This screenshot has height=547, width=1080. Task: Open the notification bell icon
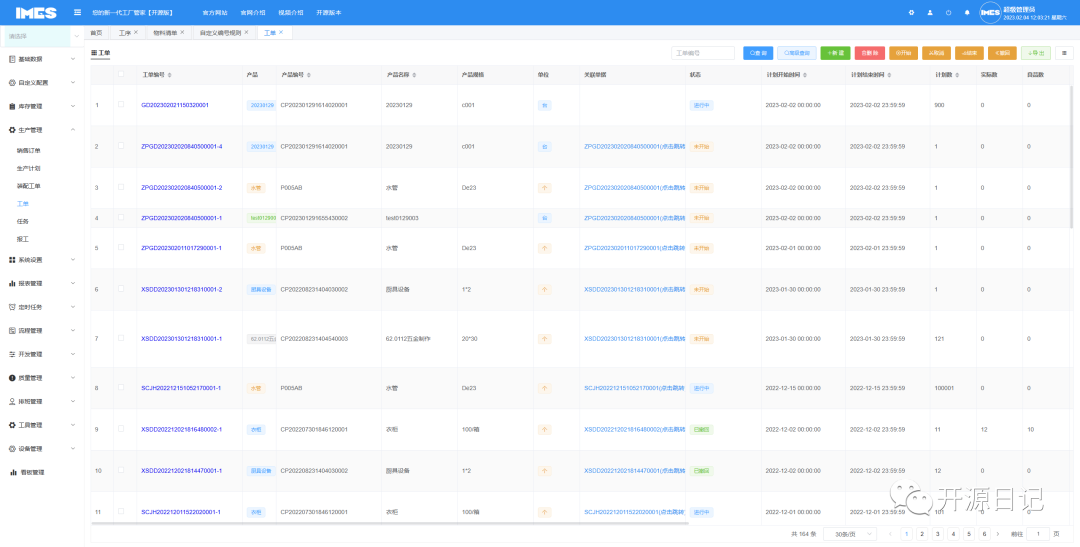967,12
